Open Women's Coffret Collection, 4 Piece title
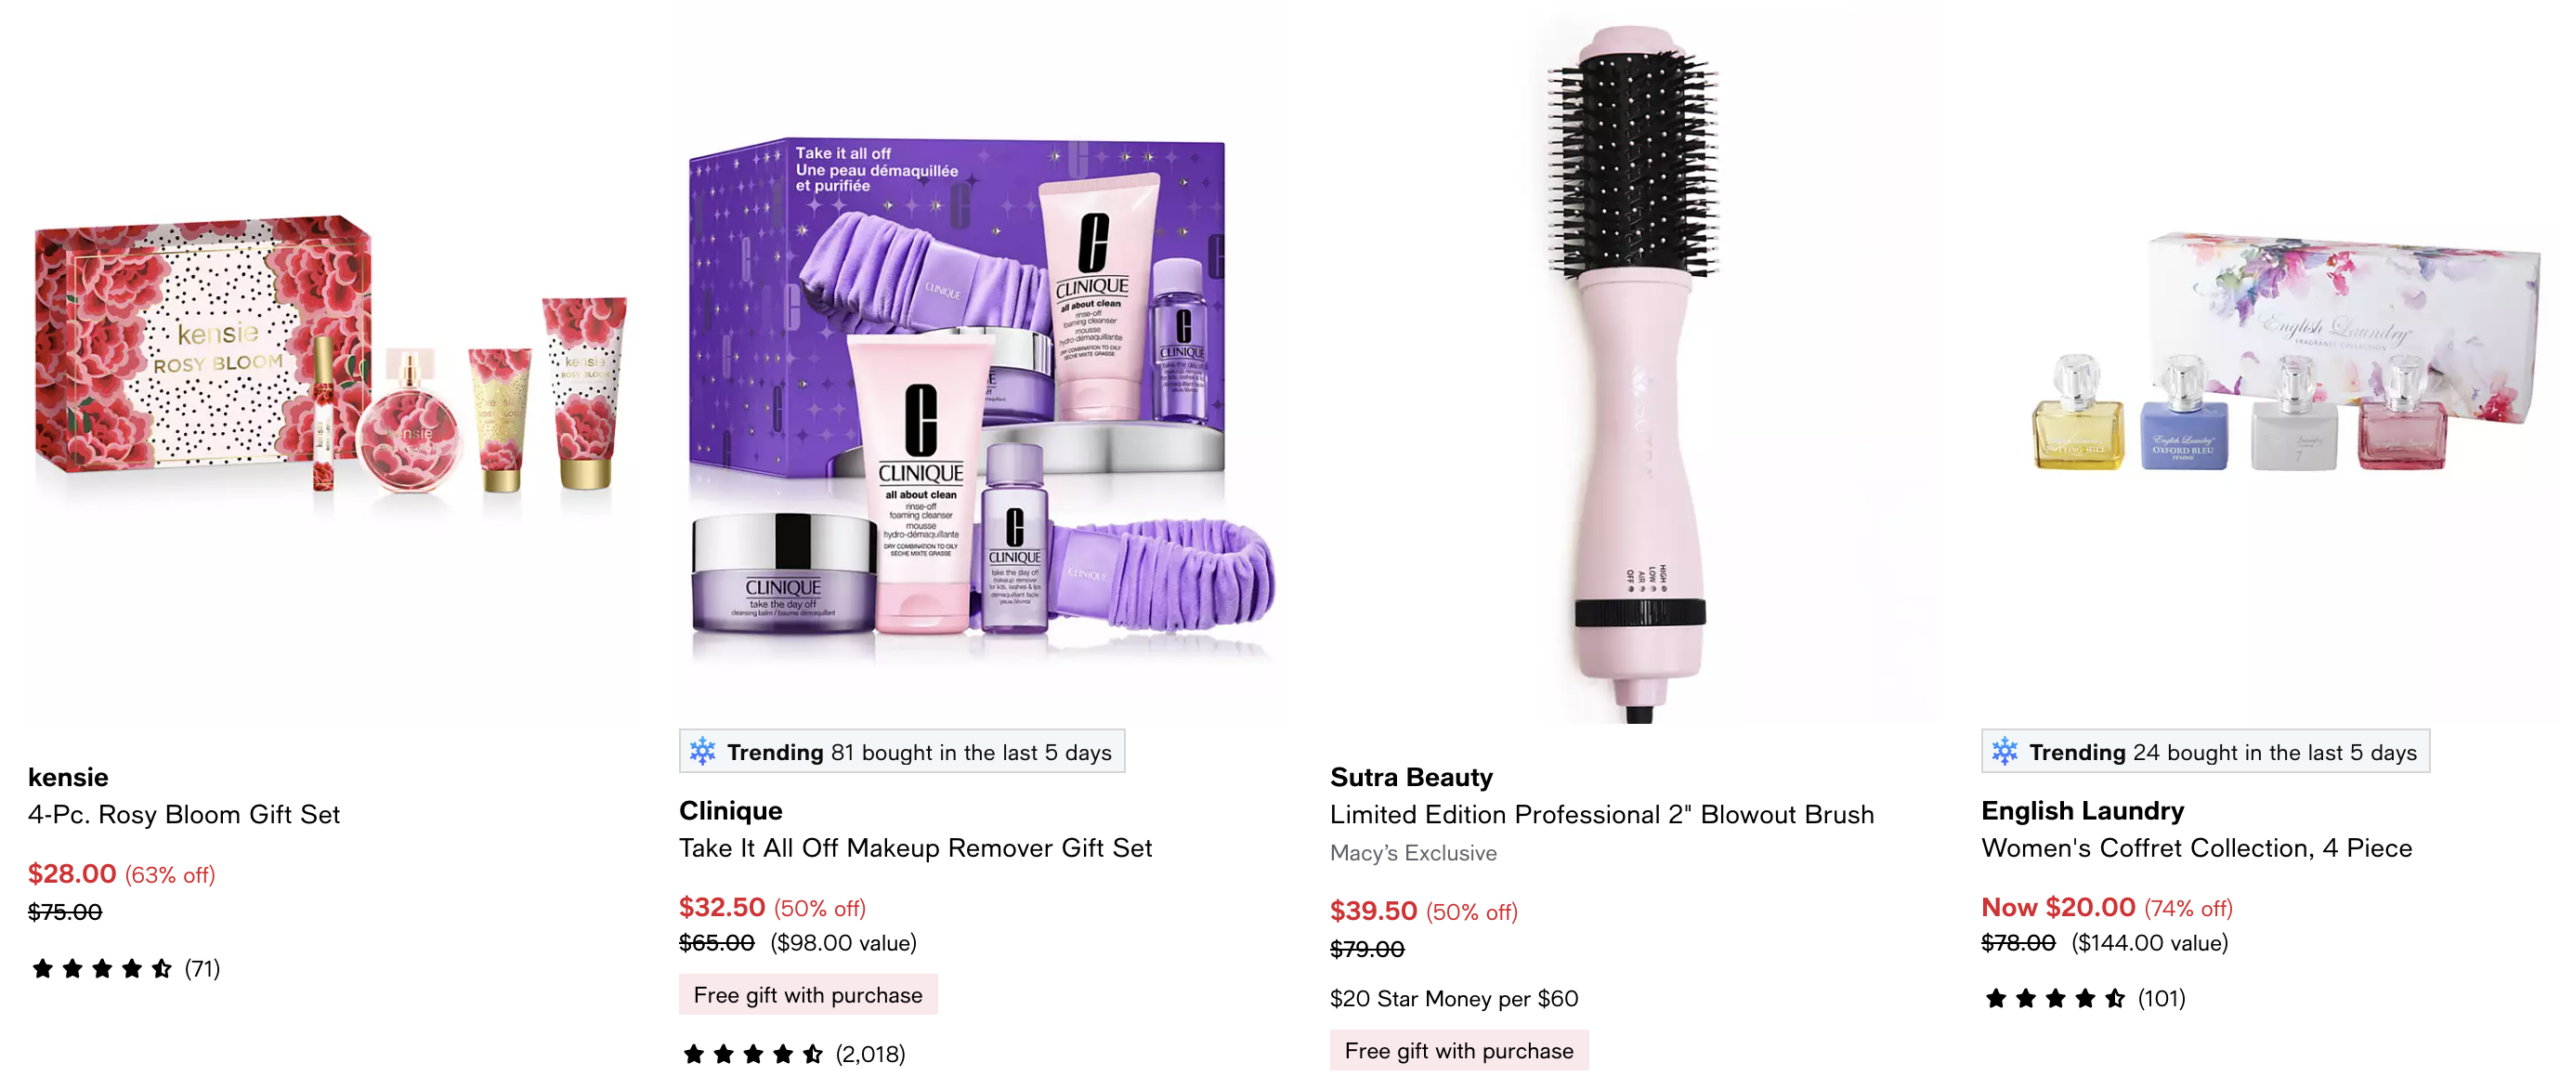Image resolution: width=2560 pixels, height=1076 pixels. (2196, 848)
